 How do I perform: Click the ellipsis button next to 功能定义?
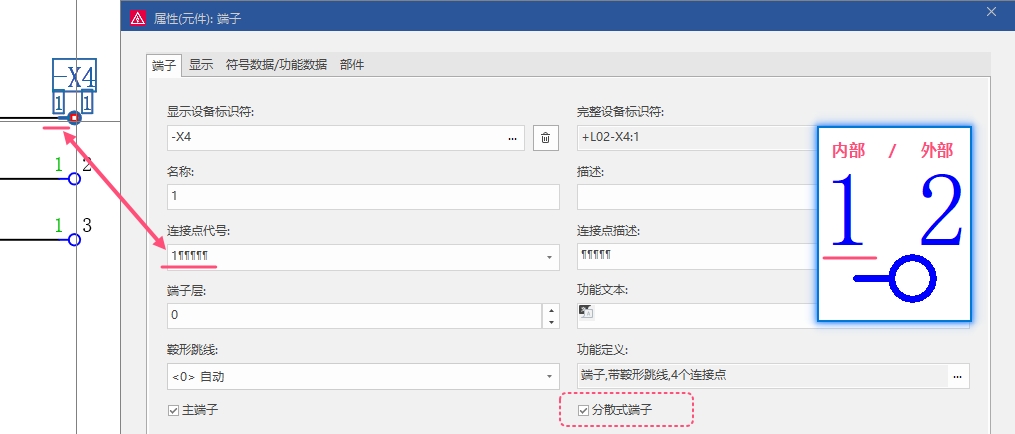click(957, 376)
